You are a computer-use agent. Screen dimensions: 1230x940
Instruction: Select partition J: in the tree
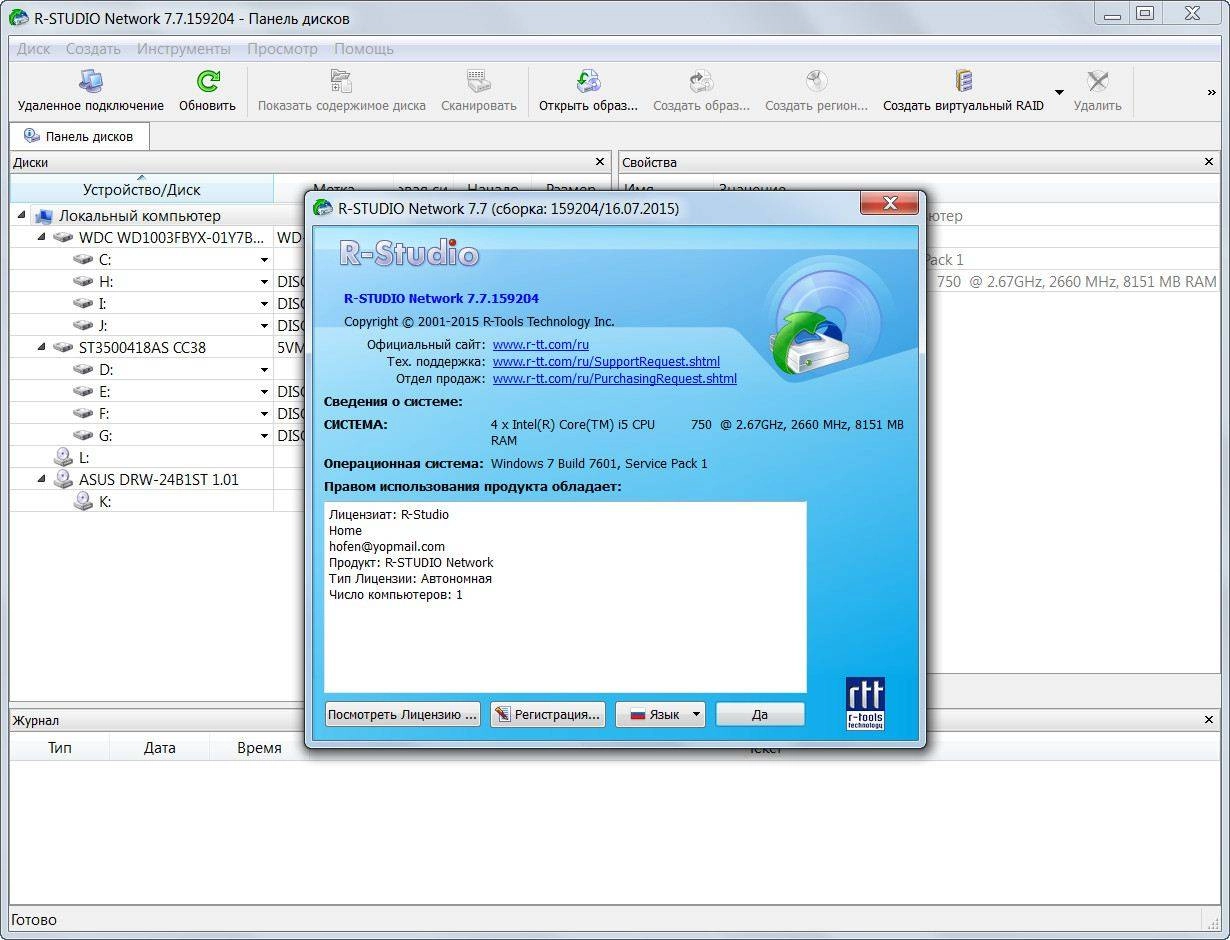(104, 326)
